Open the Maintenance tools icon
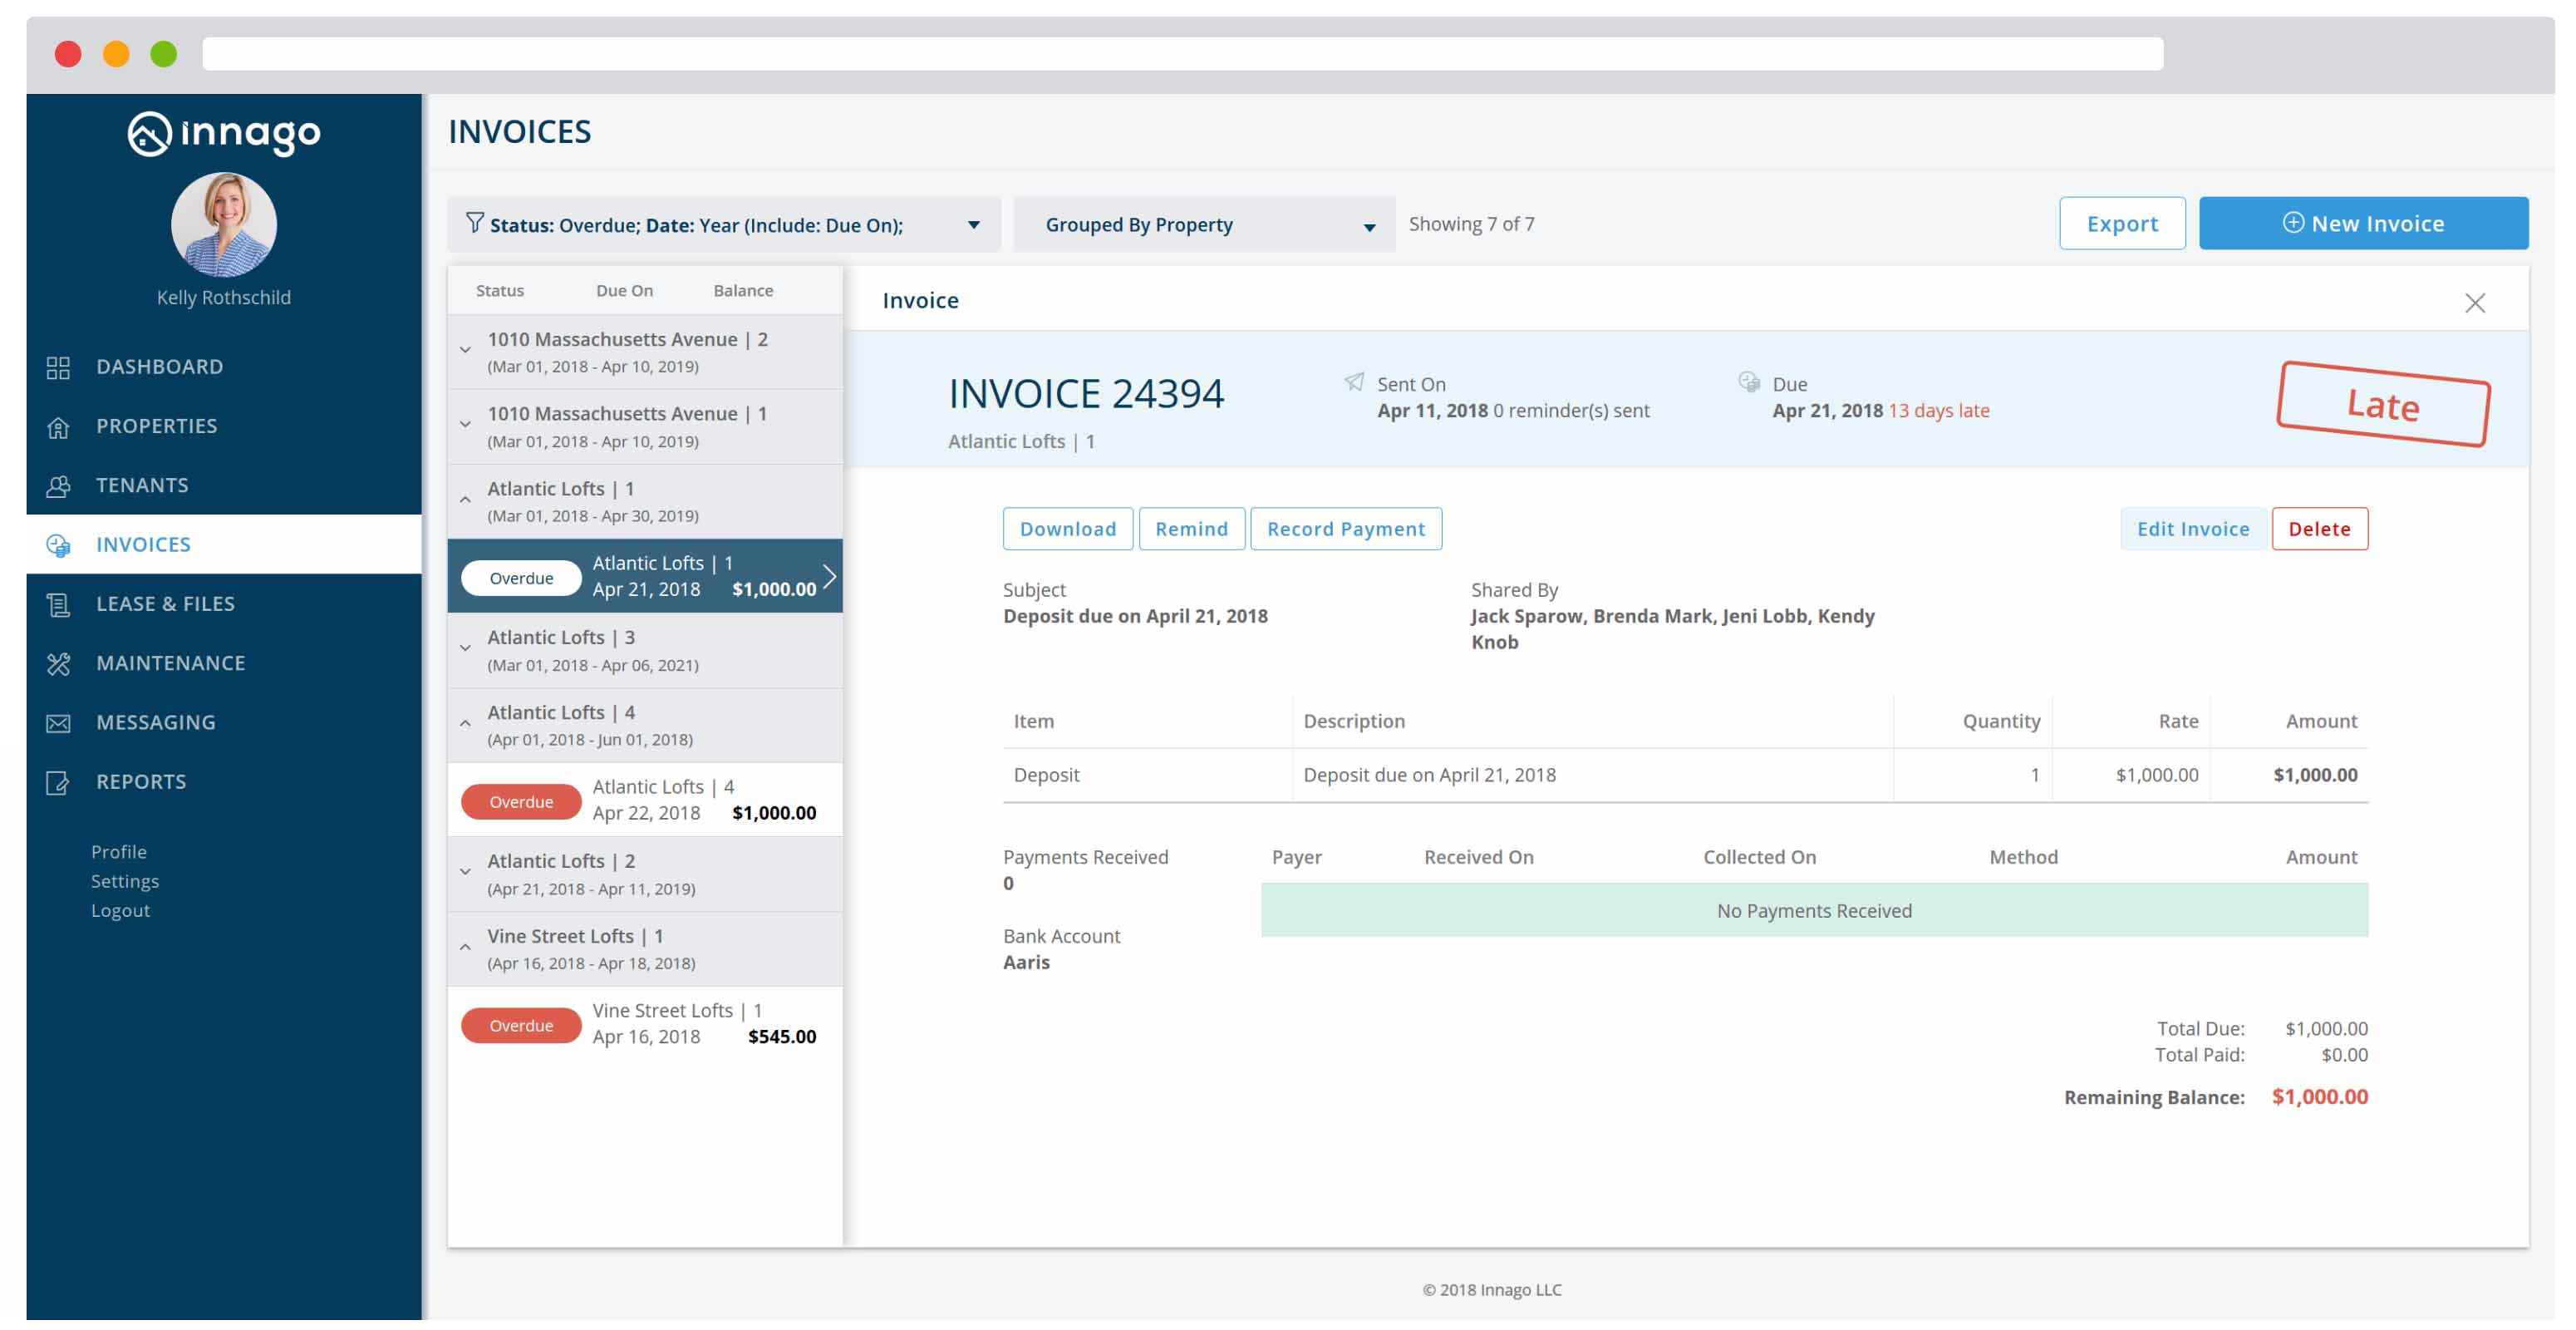Screen dimensions: 2576x1330 pos(58,665)
